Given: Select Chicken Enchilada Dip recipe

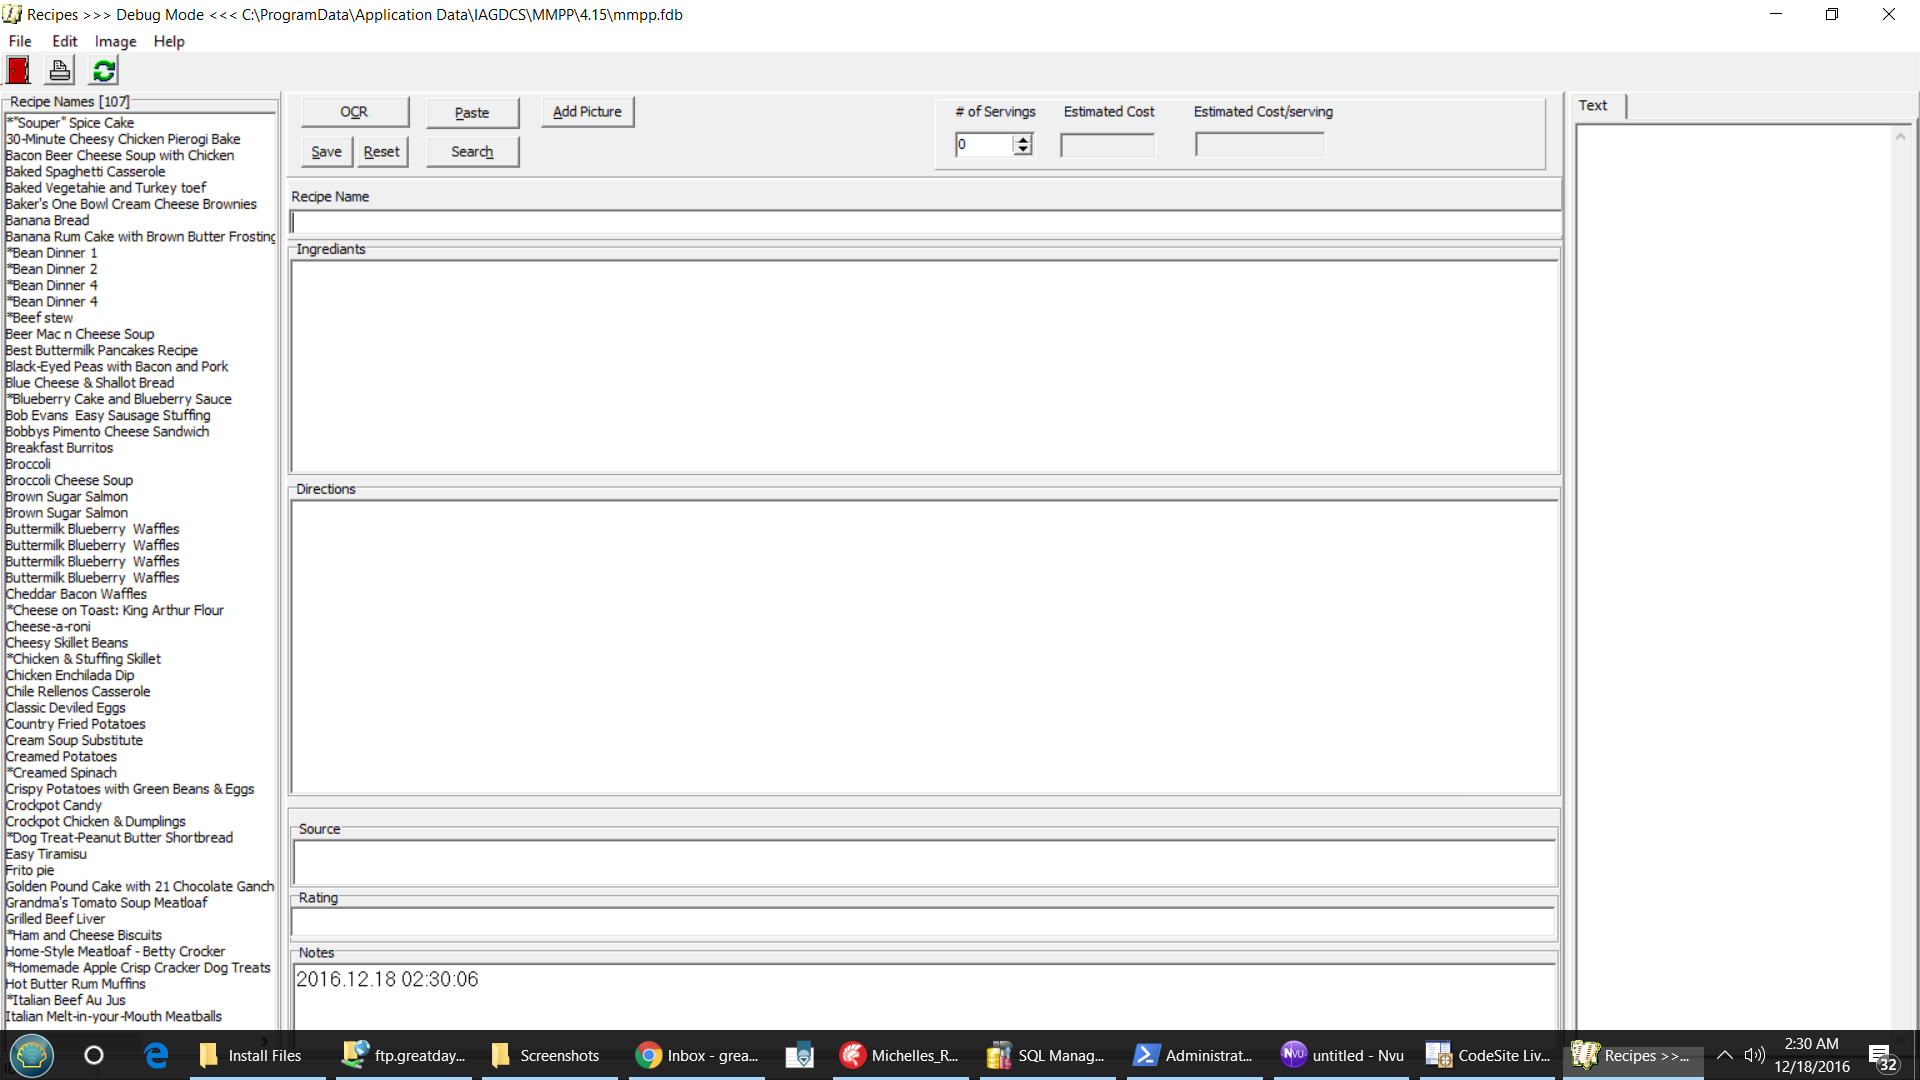Looking at the screenshot, I should point(69,675).
